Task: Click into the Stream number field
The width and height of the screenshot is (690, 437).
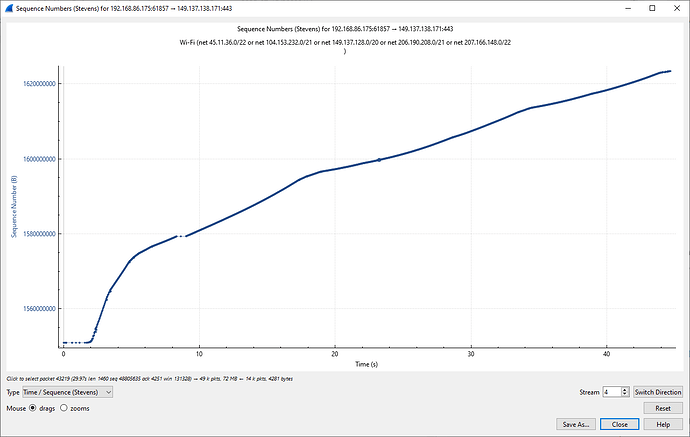Action: click(x=609, y=393)
